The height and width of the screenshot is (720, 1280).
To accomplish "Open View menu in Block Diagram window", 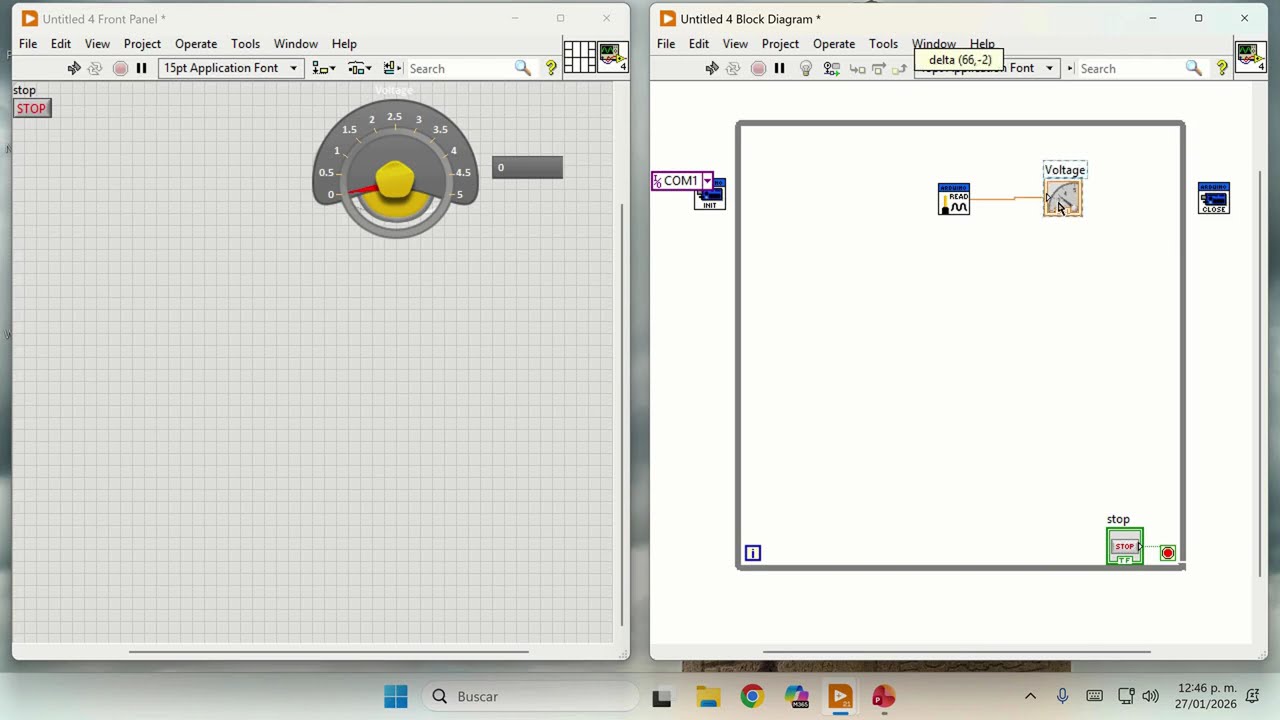I will click(735, 44).
